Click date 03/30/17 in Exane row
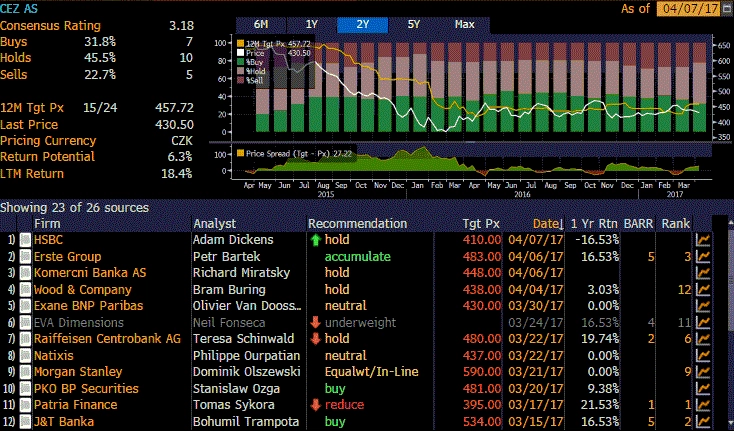The width and height of the screenshot is (734, 432). click(536, 306)
